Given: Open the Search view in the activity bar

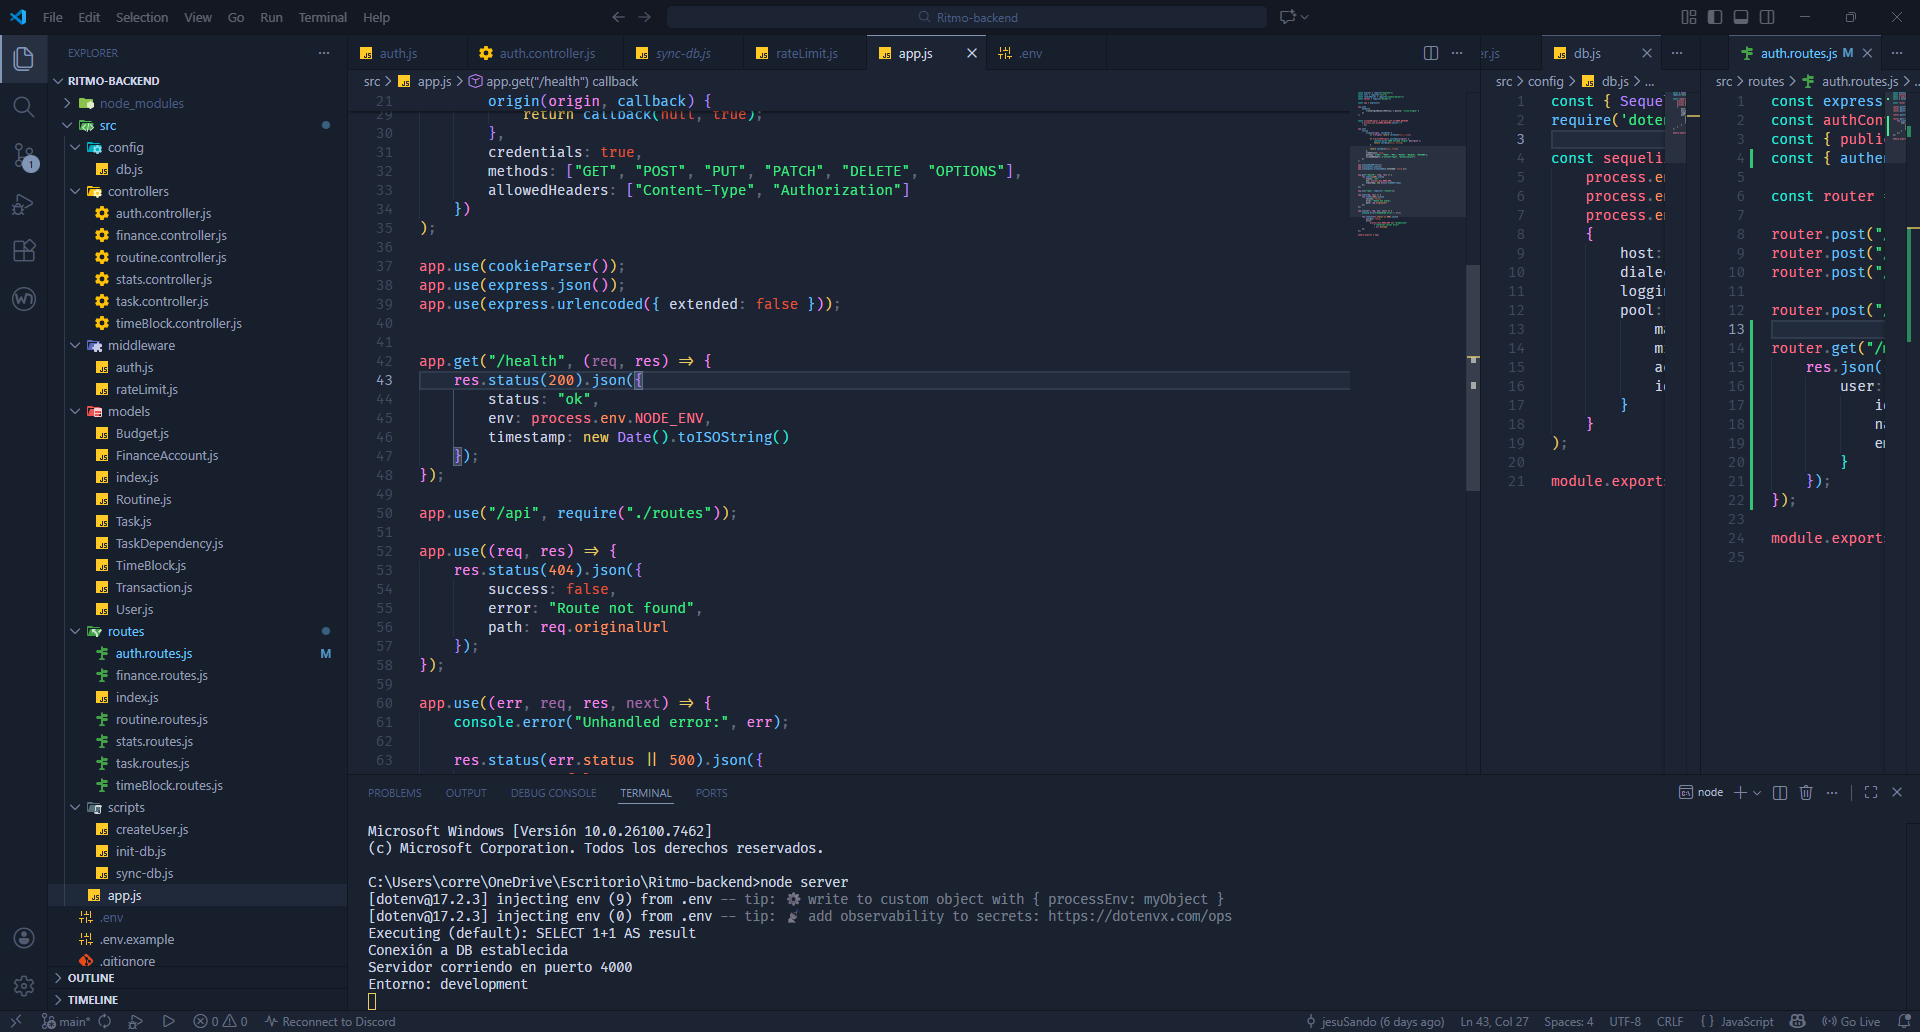Looking at the screenshot, I should tap(23, 106).
